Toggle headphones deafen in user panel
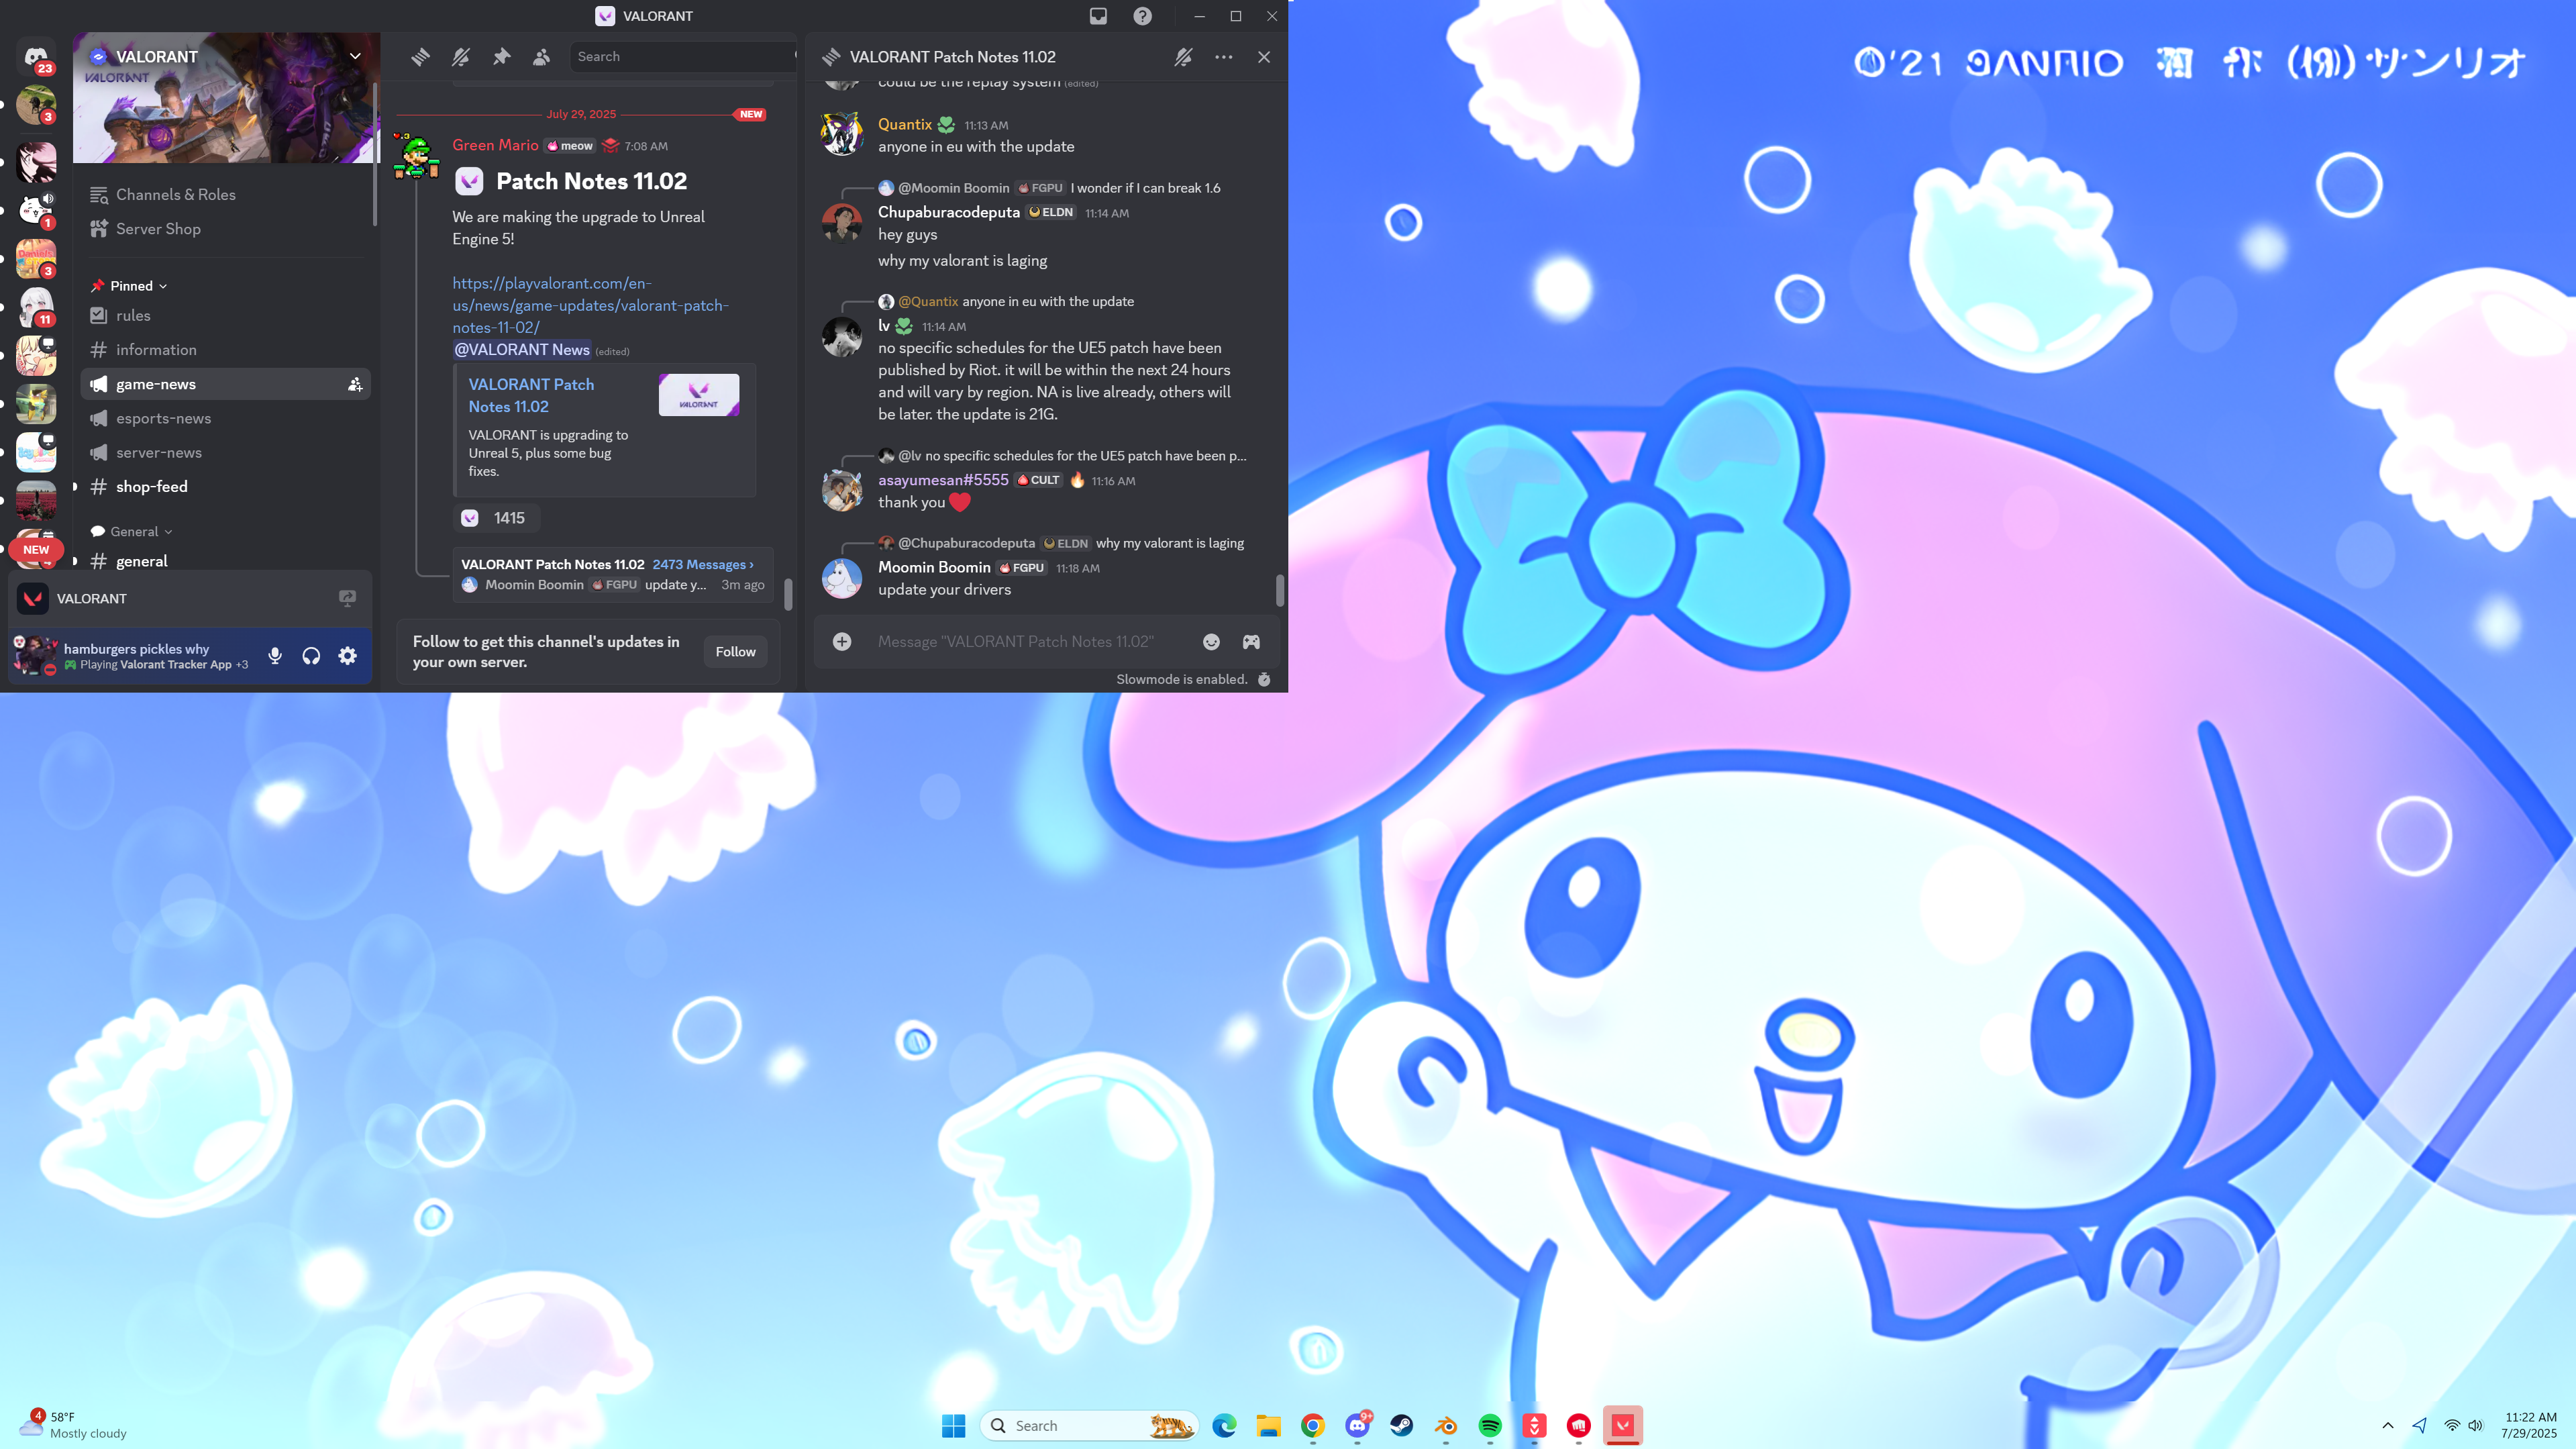This screenshot has width=2576, height=1449. (311, 656)
